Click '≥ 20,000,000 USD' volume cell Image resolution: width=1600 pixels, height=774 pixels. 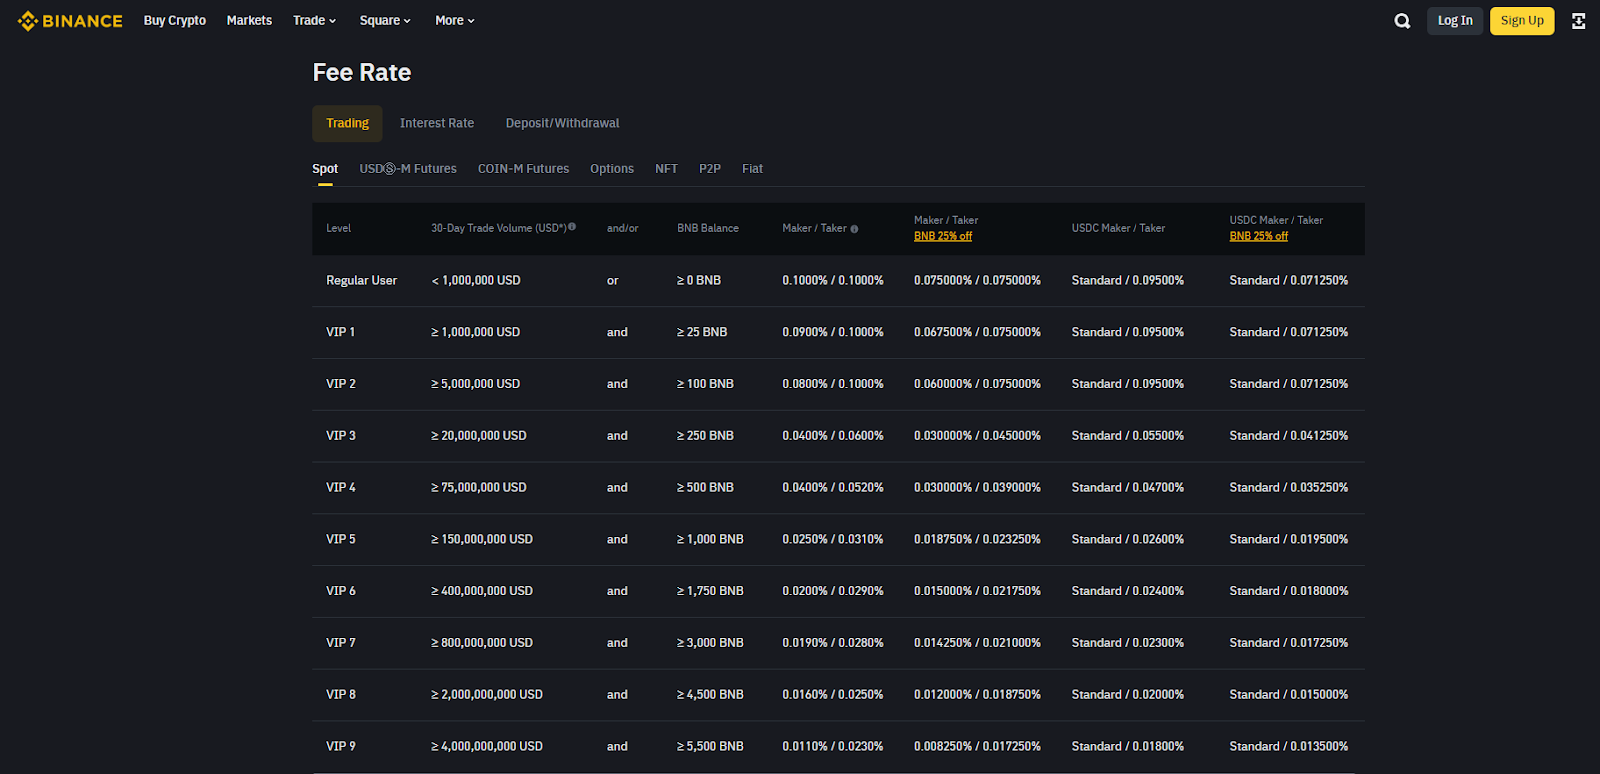[x=479, y=436]
